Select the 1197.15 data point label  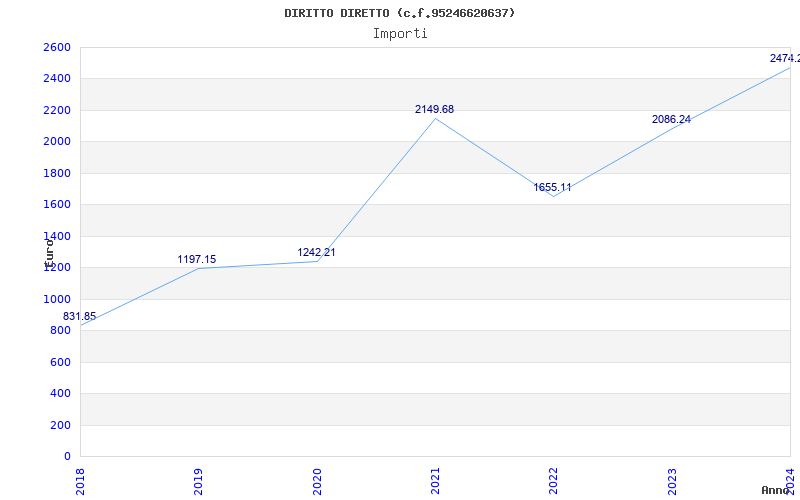(197, 259)
